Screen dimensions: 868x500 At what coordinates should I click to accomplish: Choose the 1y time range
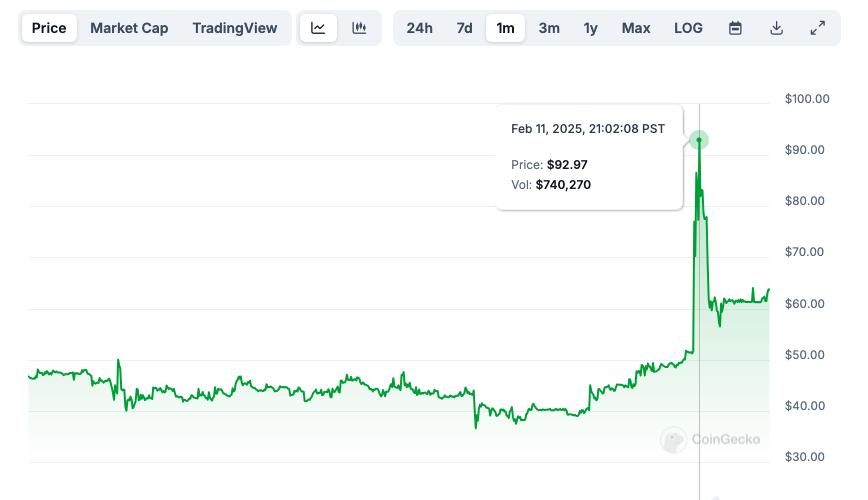pyautogui.click(x=591, y=28)
